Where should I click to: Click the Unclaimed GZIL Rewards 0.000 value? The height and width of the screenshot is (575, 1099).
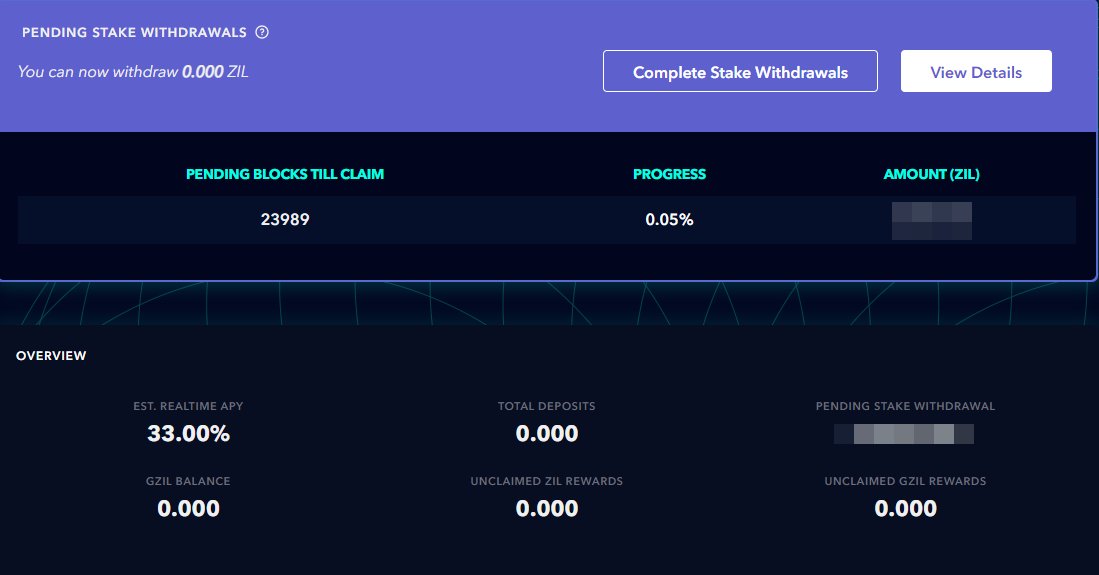(x=906, y=508)
